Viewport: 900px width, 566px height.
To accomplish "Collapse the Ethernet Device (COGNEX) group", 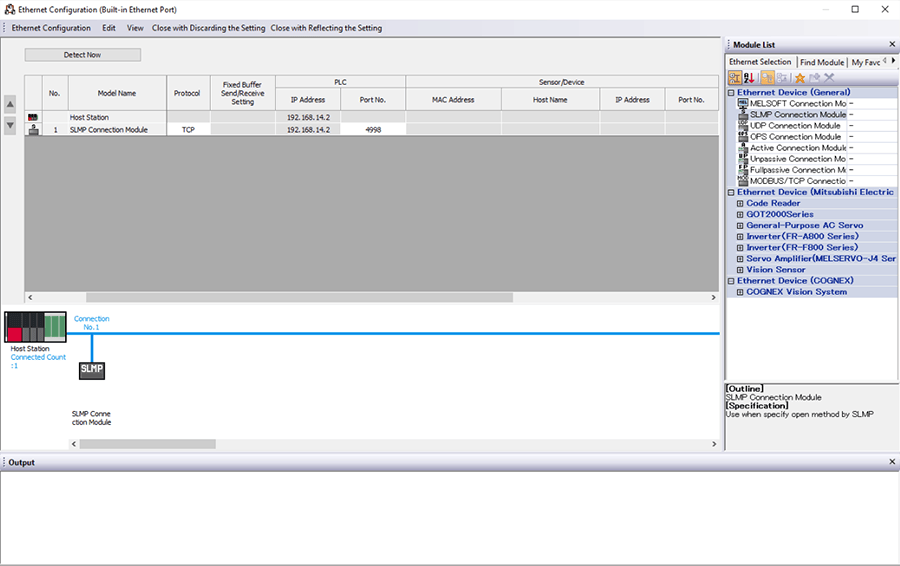I will 731,281.
